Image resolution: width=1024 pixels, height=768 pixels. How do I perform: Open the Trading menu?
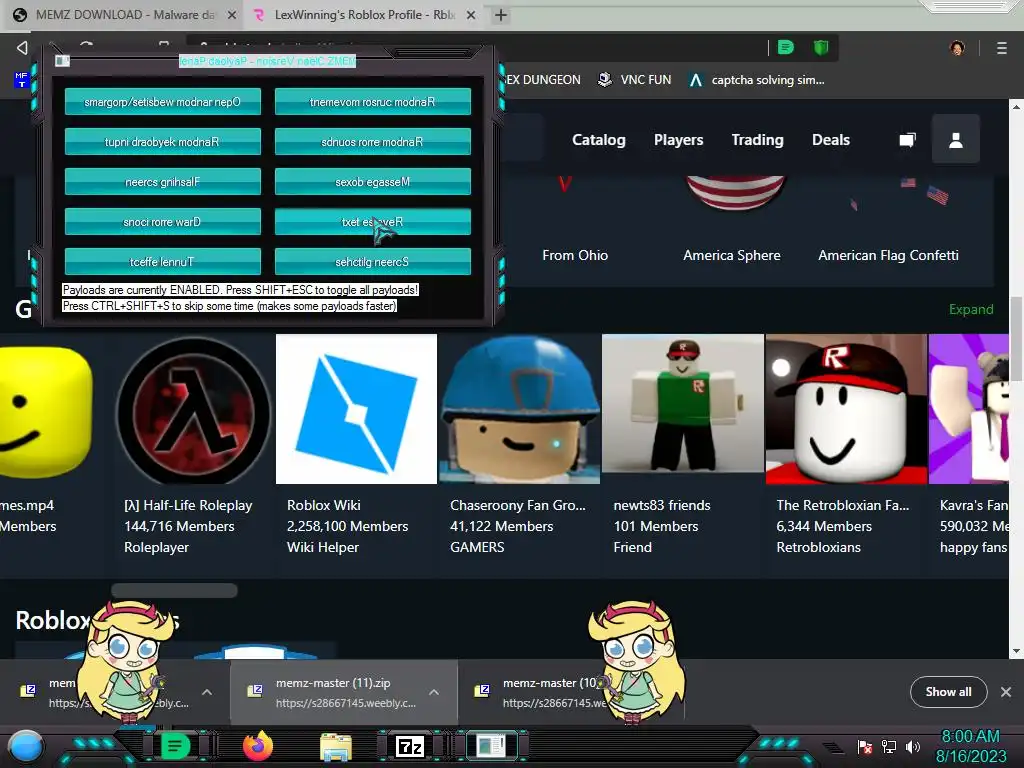758,140
